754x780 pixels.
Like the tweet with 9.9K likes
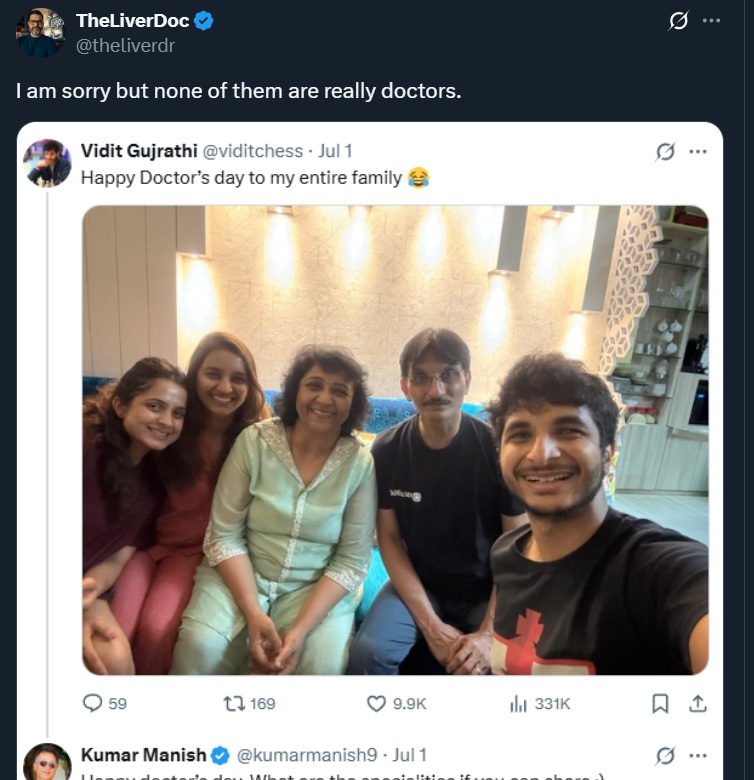376,703
